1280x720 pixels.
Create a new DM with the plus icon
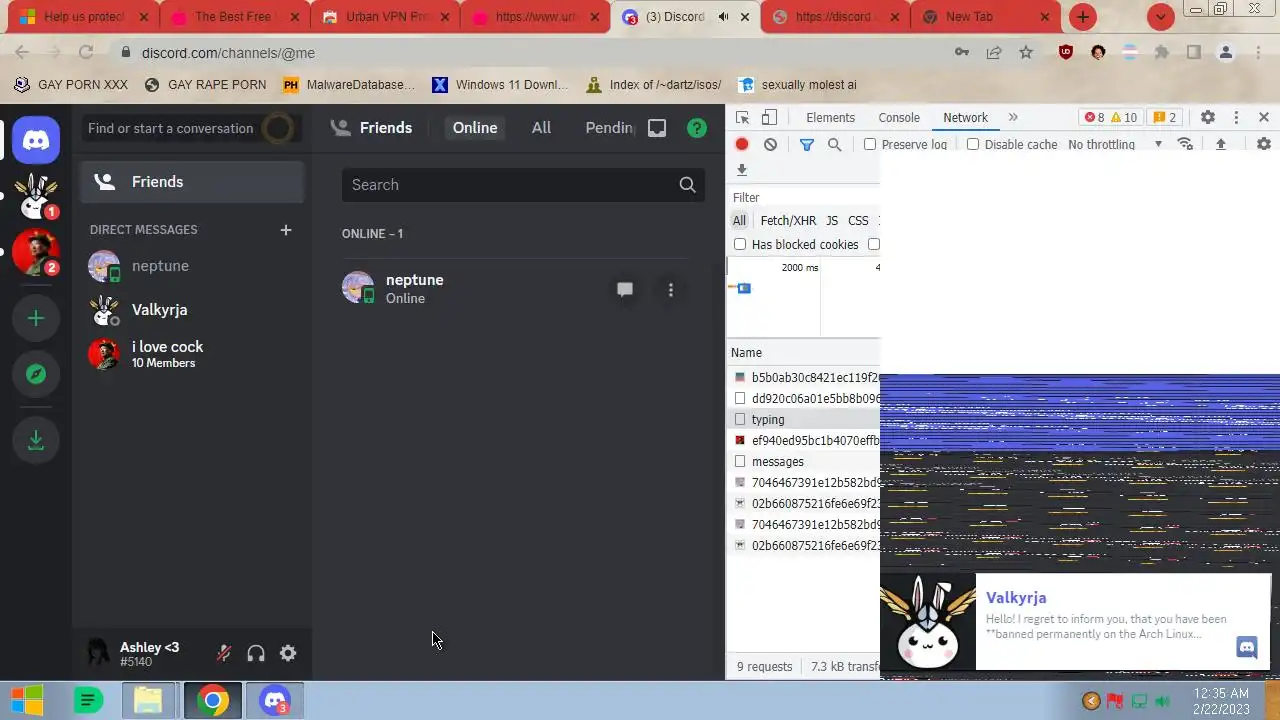pyautogui.click(x=285, y=230)
